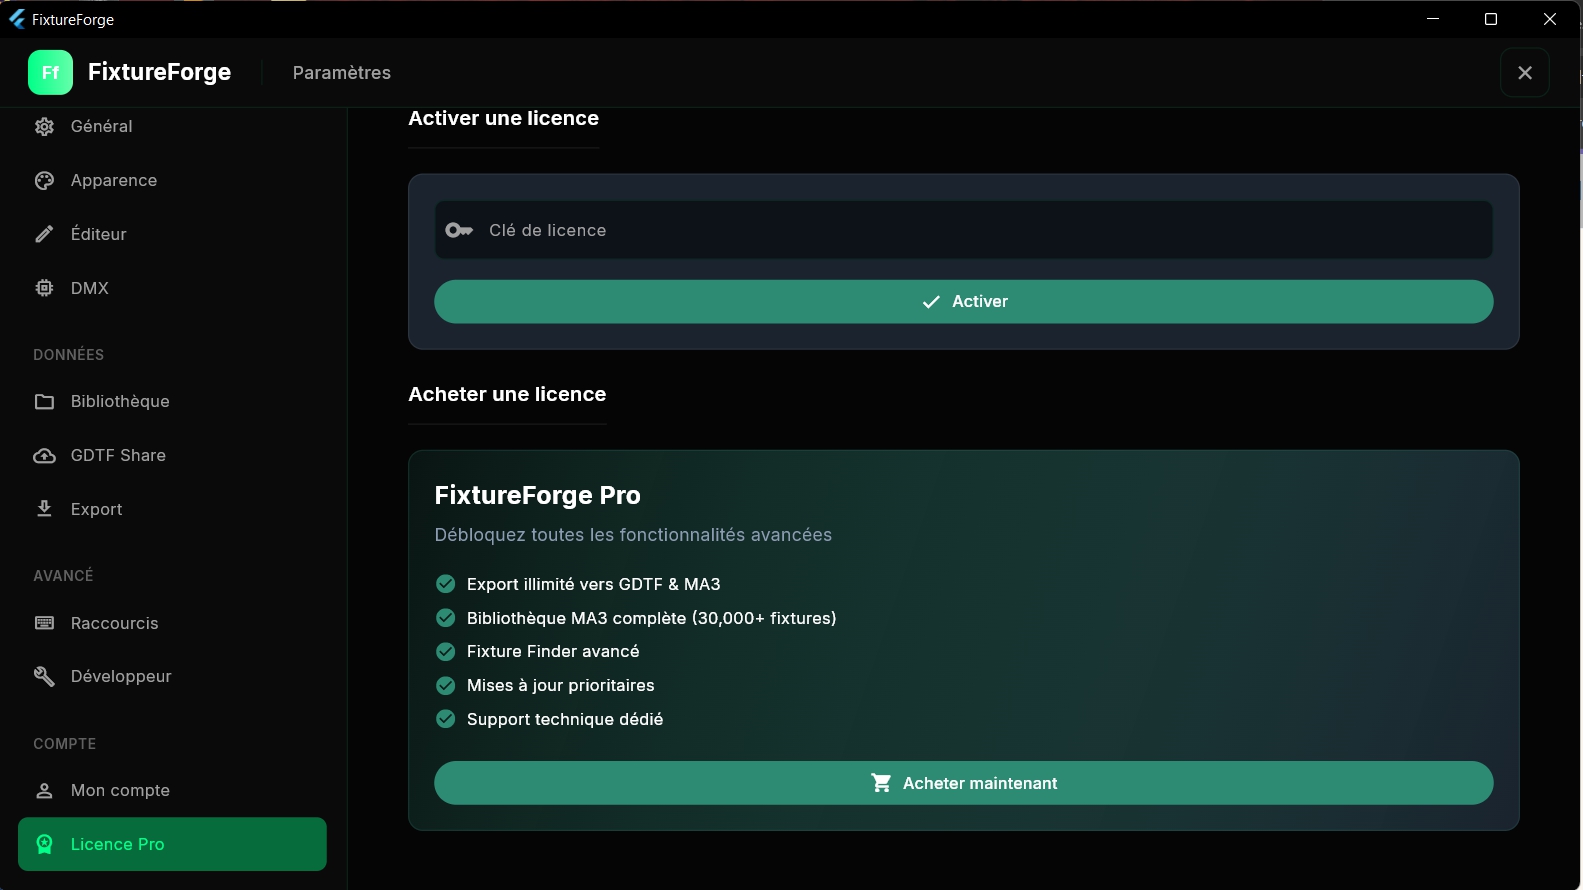
Task: Click the Flutter icon in title bar
Action: pyautogui.click(x=16, y=19)
